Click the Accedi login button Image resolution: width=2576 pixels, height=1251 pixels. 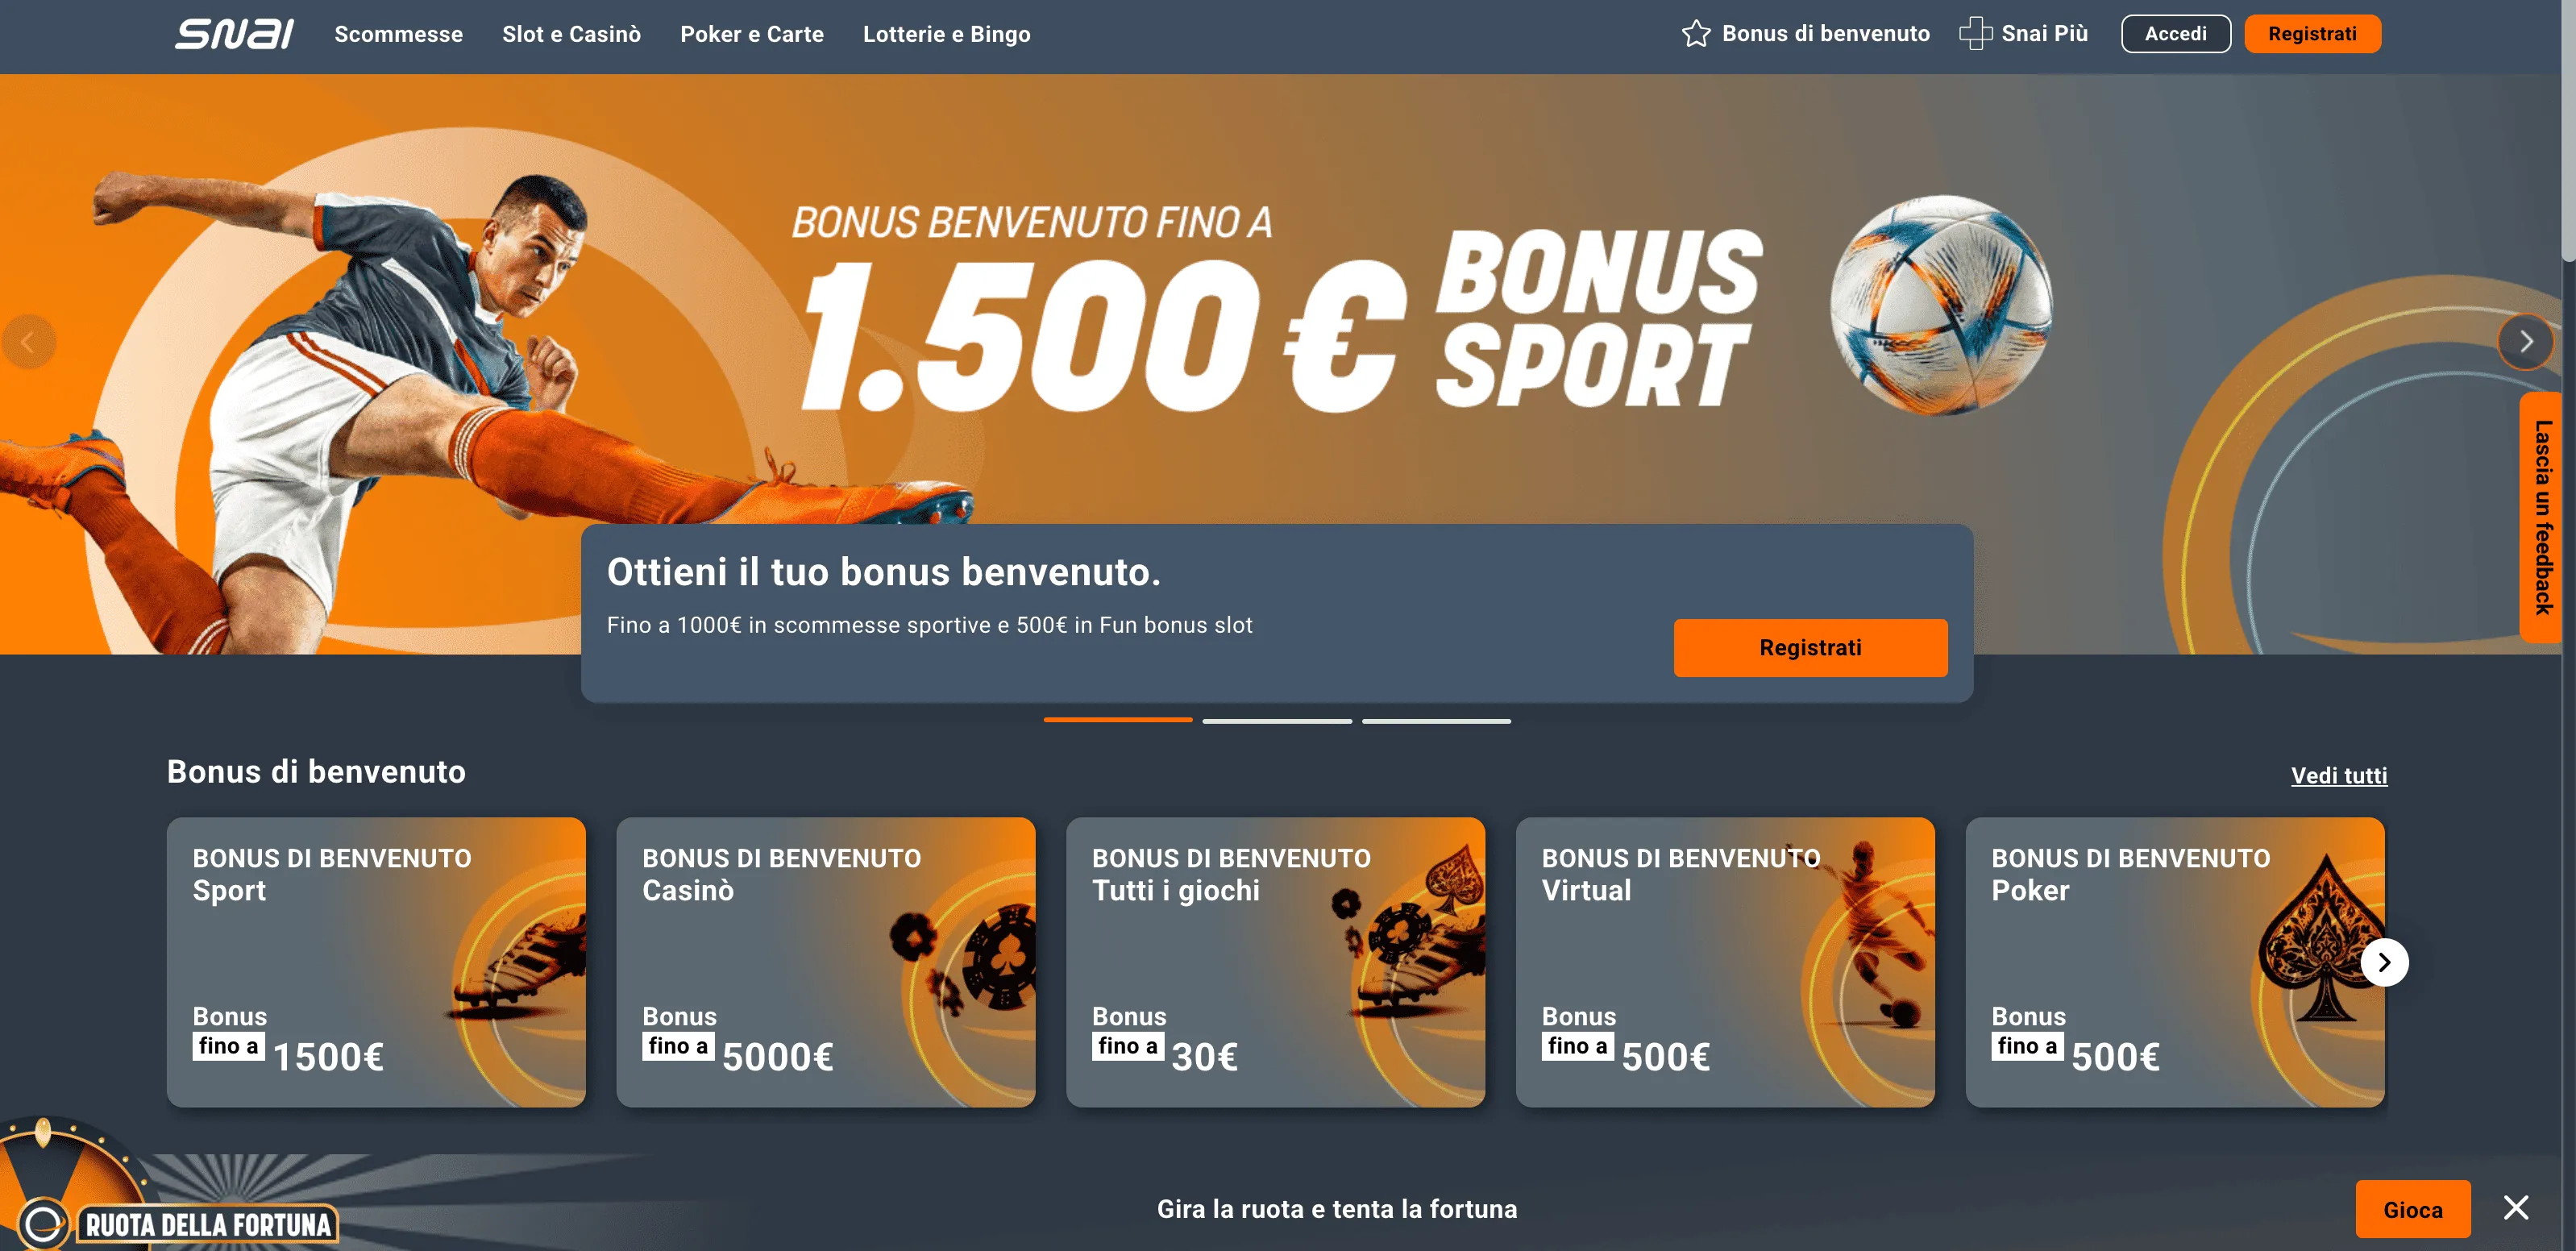pos(2175,34)
